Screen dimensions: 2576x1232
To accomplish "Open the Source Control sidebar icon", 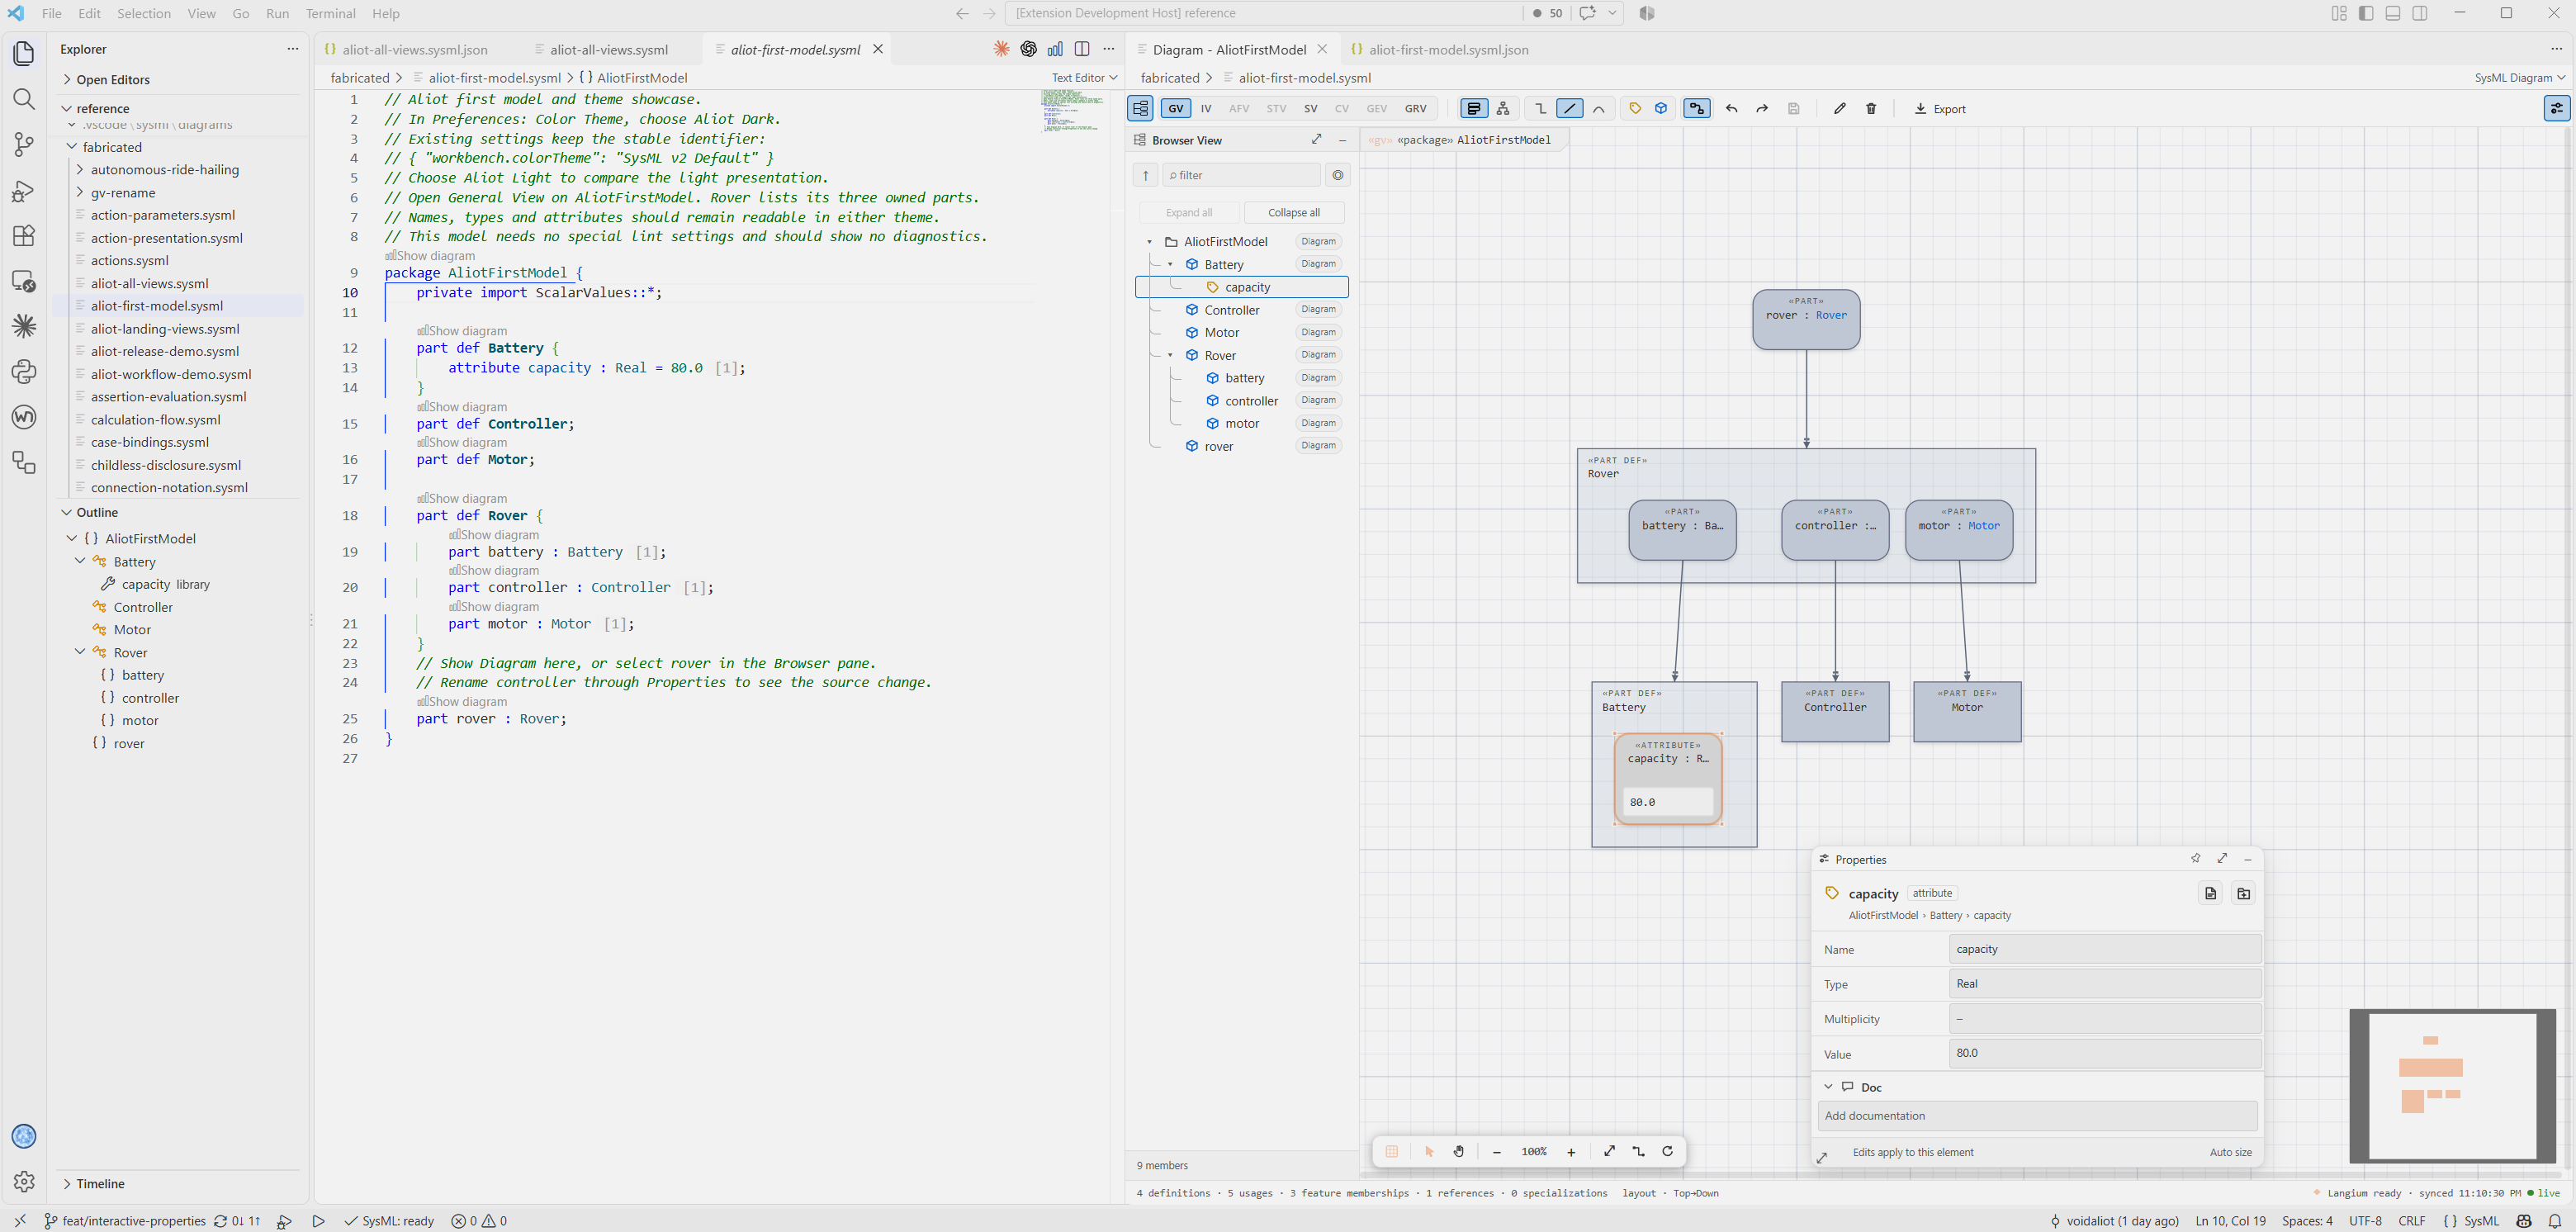I will [24, 145].
